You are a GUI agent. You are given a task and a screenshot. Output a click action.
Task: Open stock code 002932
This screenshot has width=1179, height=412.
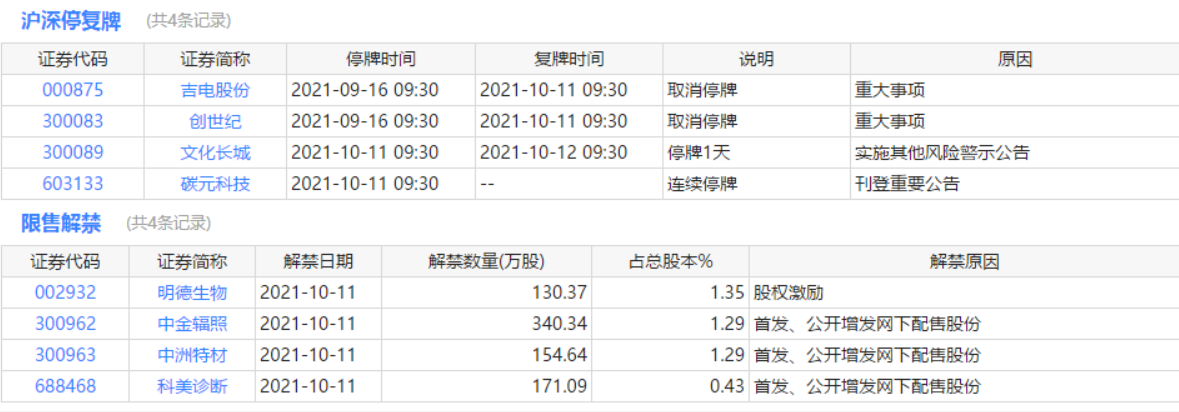pyautogui.click(x=65, y=293)
